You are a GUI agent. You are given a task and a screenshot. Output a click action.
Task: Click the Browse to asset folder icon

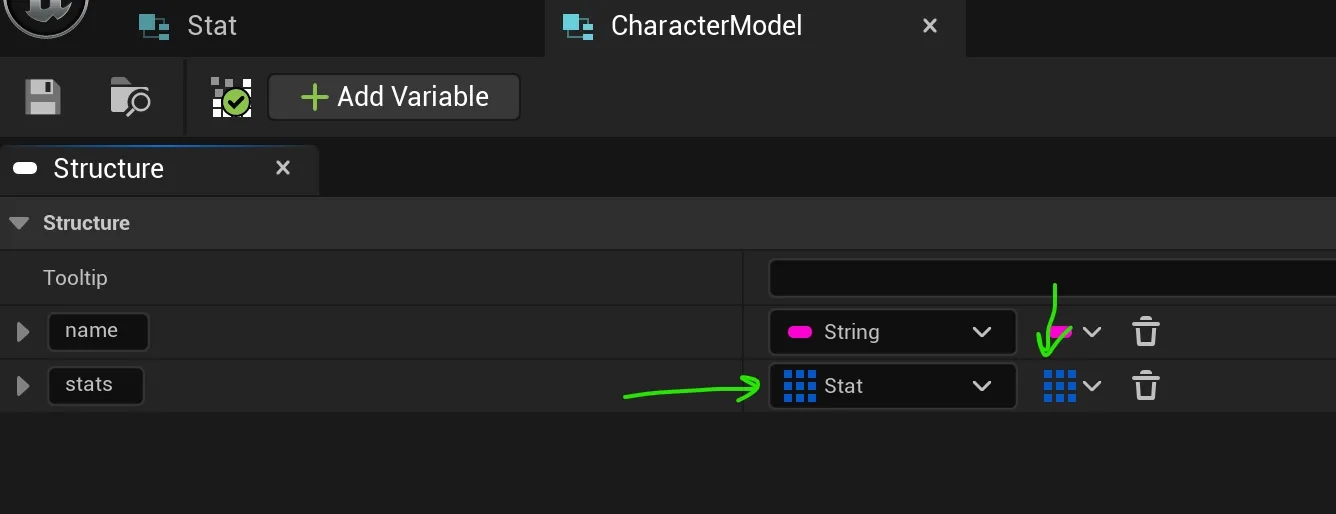pos(130,97)
